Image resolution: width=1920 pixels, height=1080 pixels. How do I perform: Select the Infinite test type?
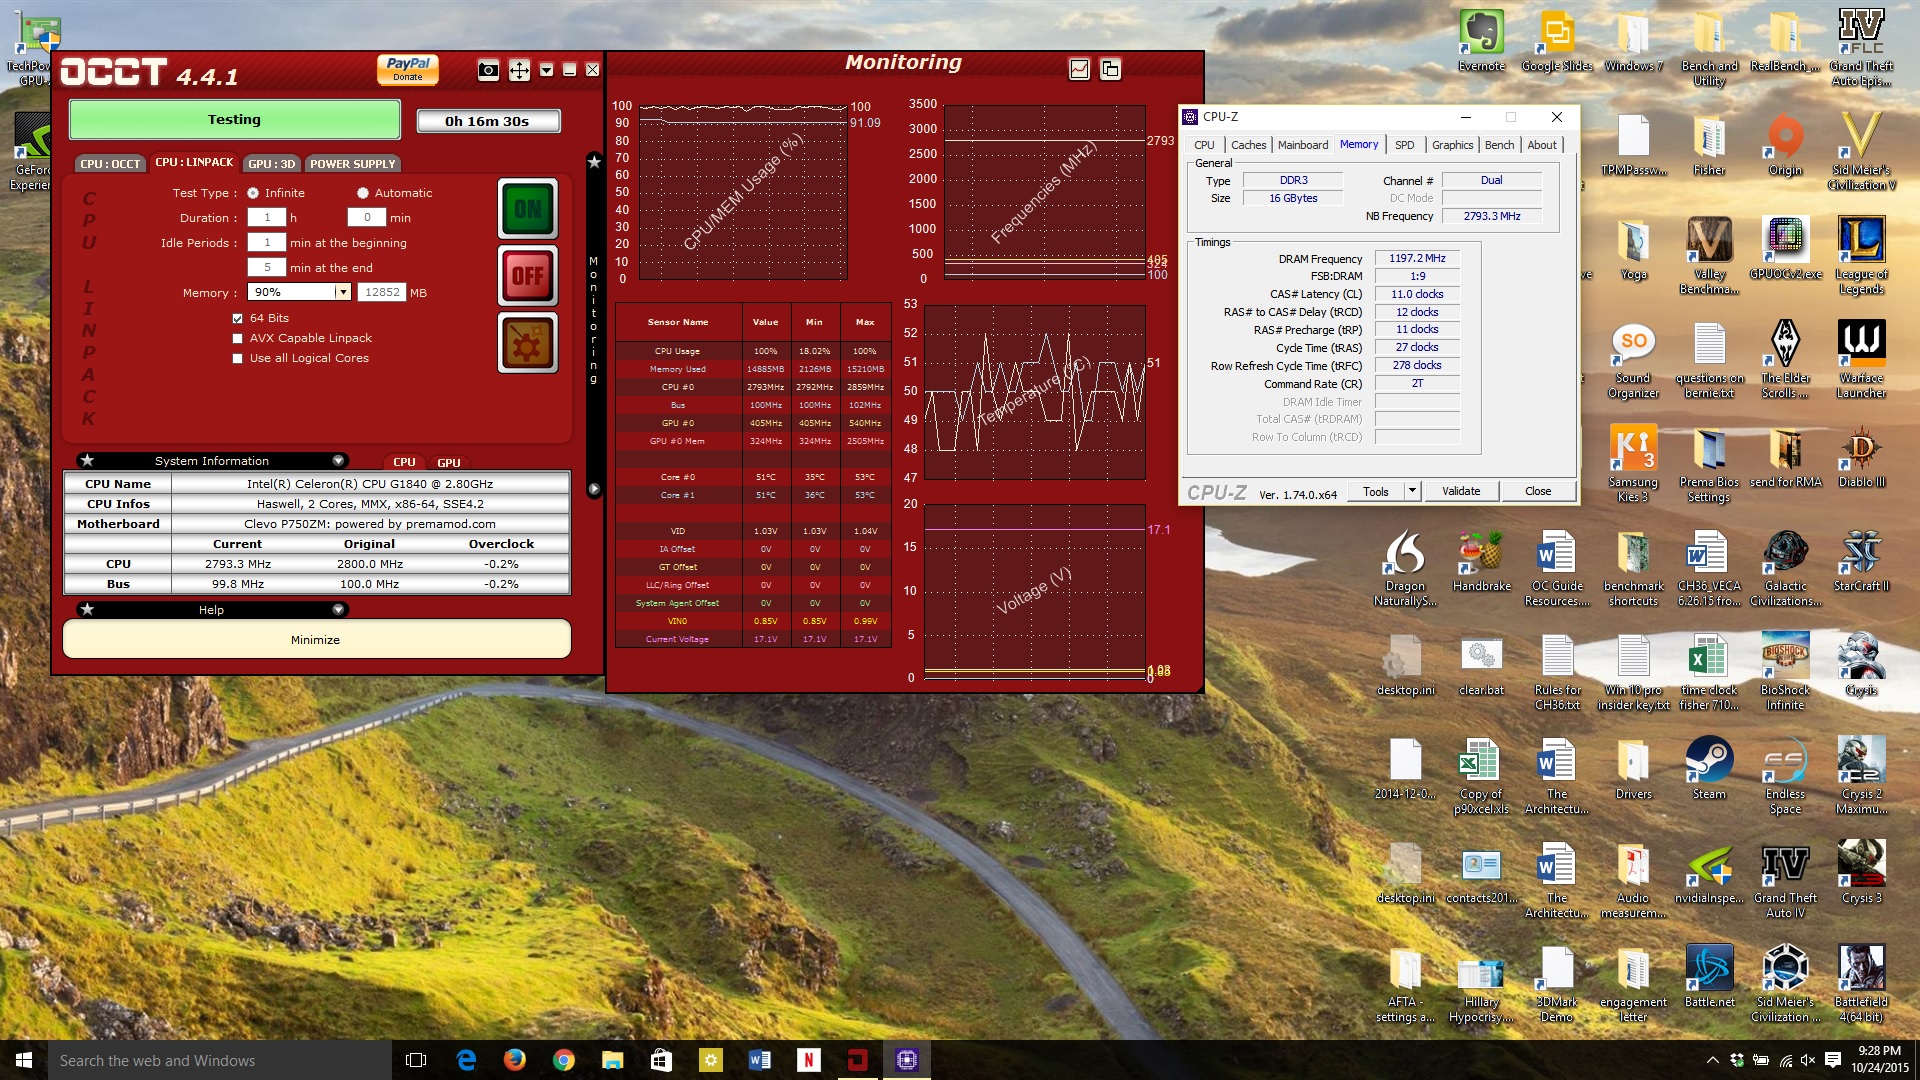tap(253, 193)
